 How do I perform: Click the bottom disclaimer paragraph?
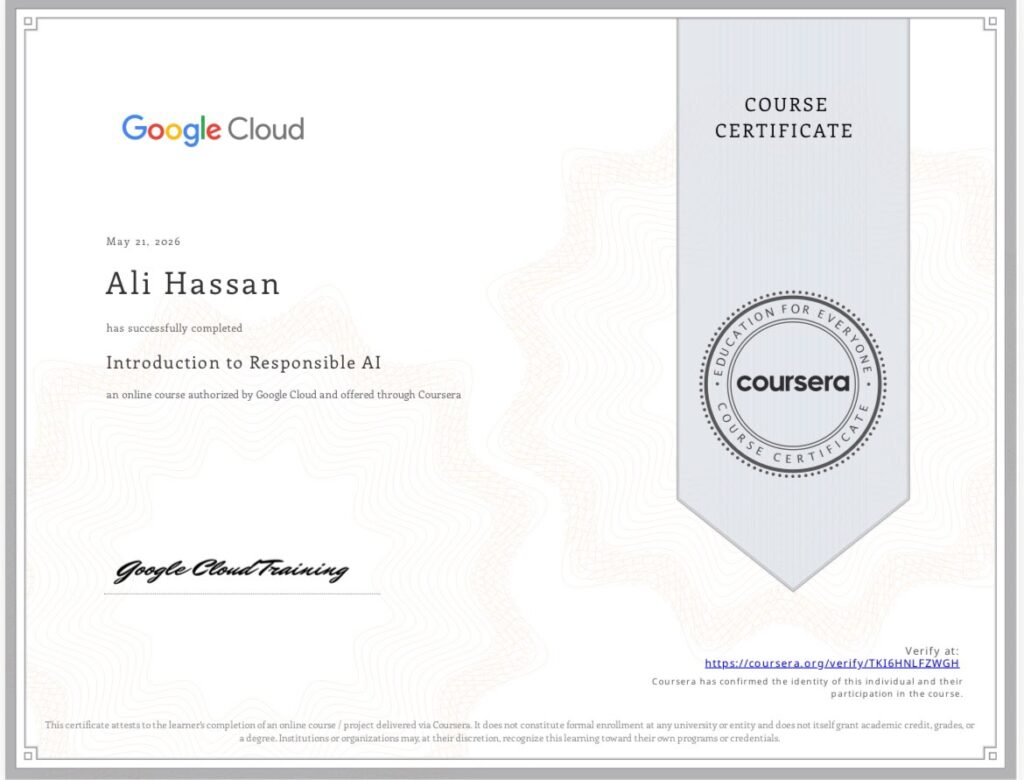pyautogui.click(x=509, y=732)
